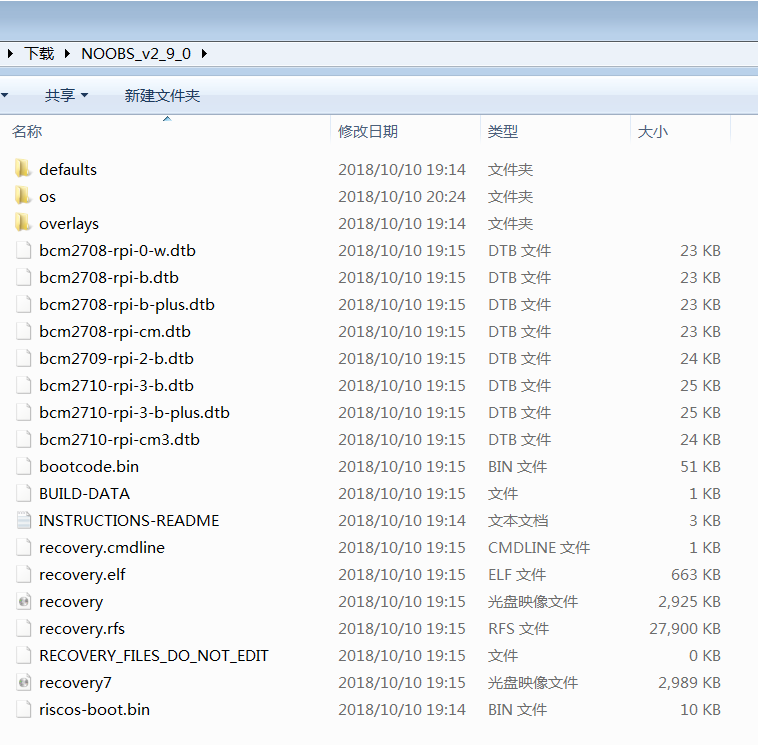Viewport: 758px width, 745px height.
Task: Click the 文本文档 type cell
Action: [x=518, y=521]
